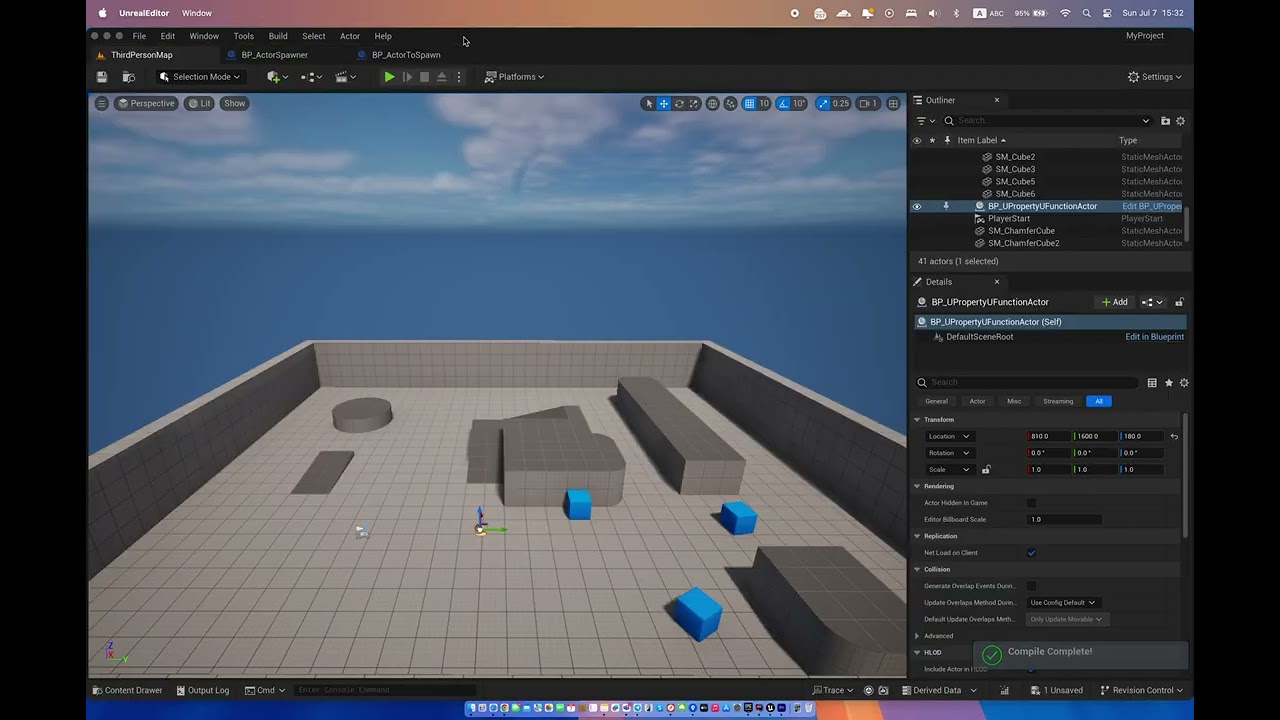Open the viewport hamburger options menu
Viewport: 1280px width, 720px height.
pos(101,103)
